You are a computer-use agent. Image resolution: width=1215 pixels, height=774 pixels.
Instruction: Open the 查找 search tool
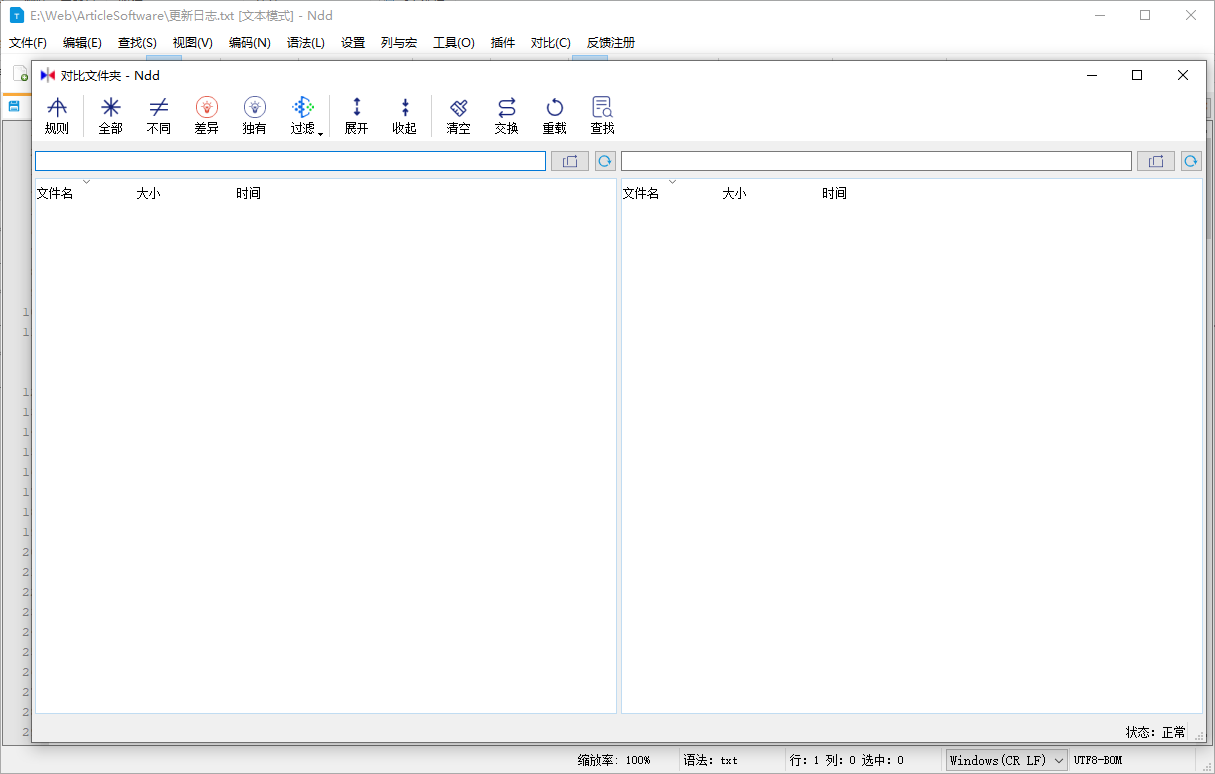pos(602,115)
